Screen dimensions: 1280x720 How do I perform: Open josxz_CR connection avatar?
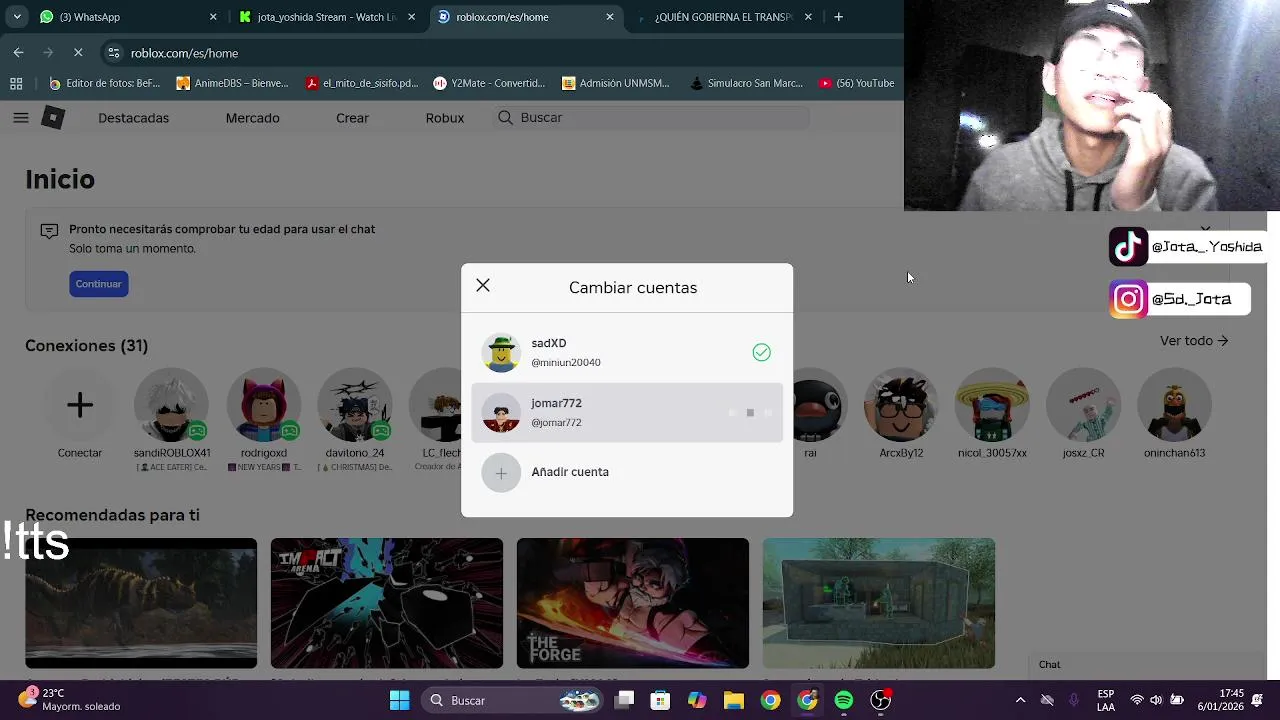[x=1083, y=405]
